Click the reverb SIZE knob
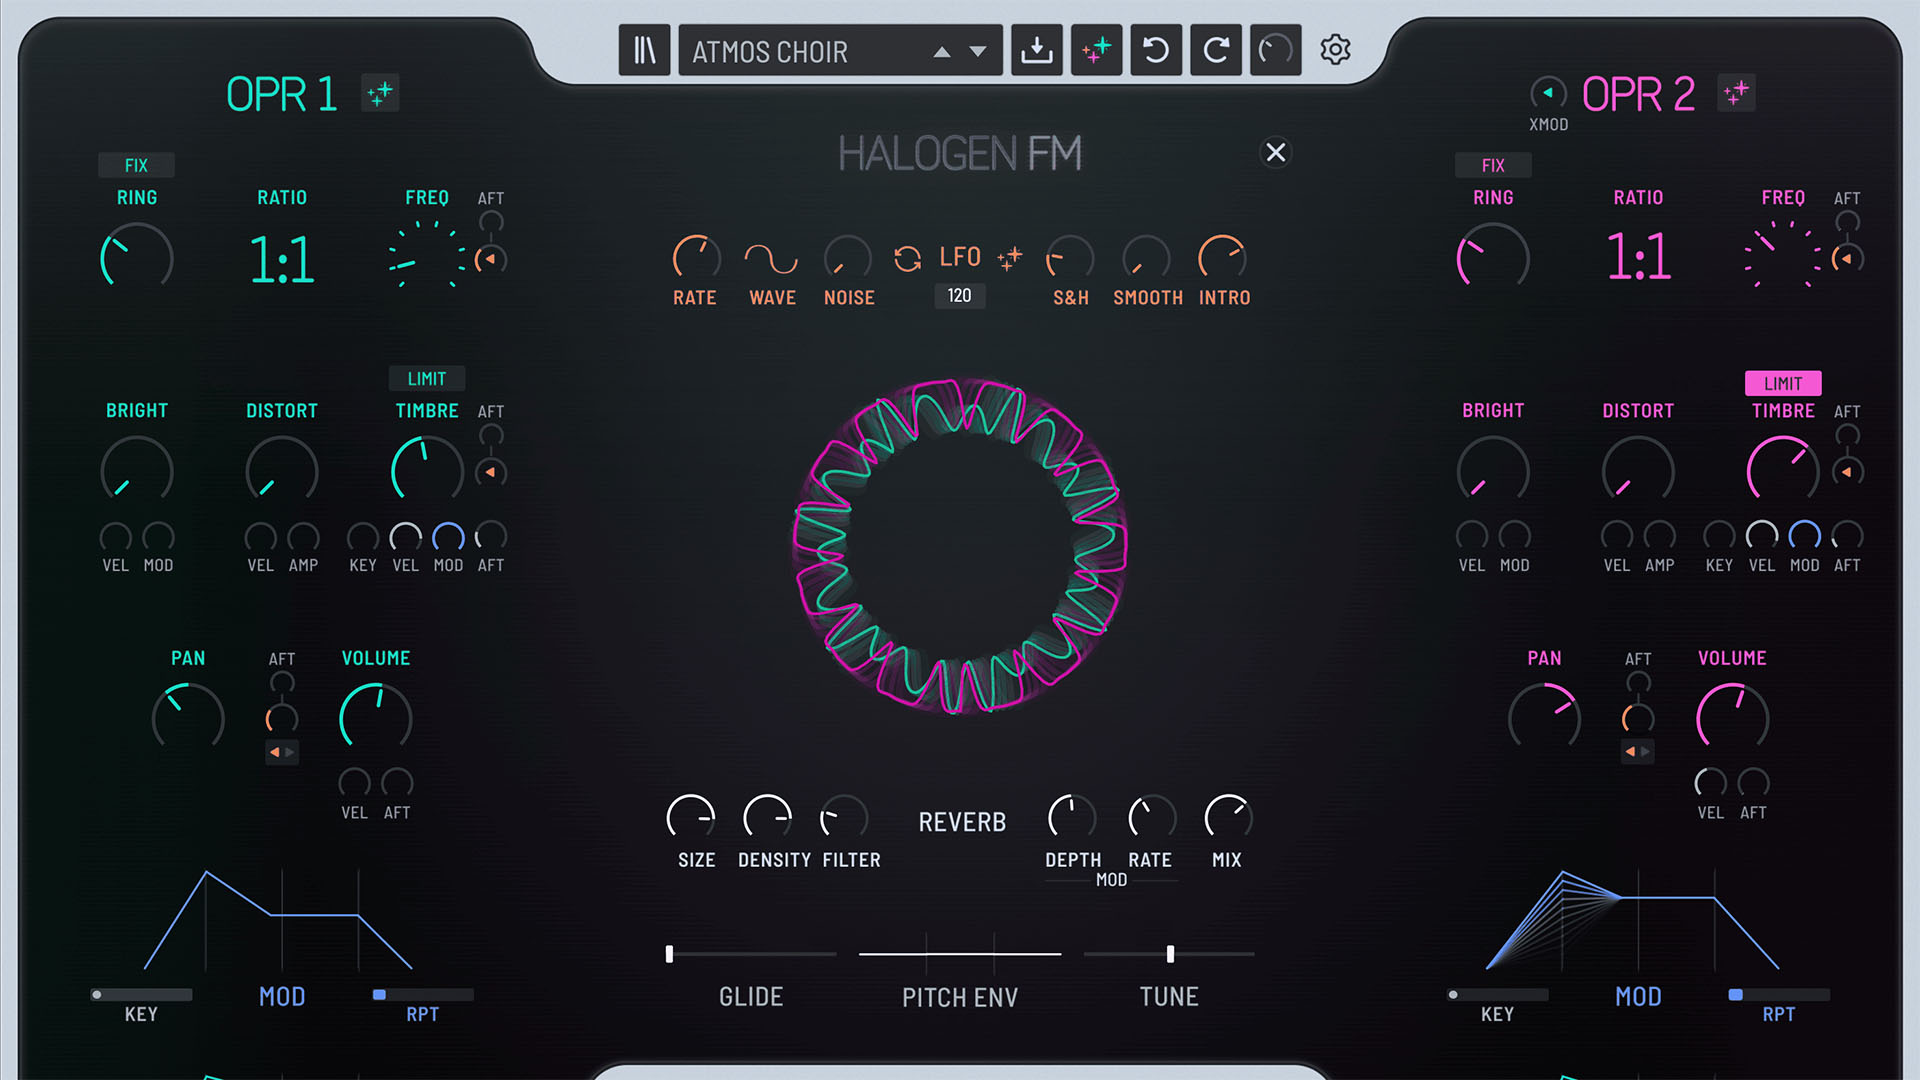 click(691, 818)
